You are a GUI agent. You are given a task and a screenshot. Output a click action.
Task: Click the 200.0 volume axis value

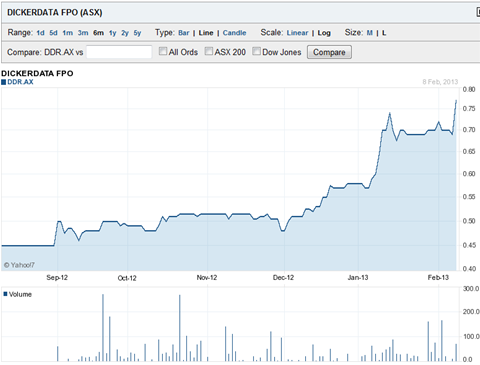tap(471, 312)
